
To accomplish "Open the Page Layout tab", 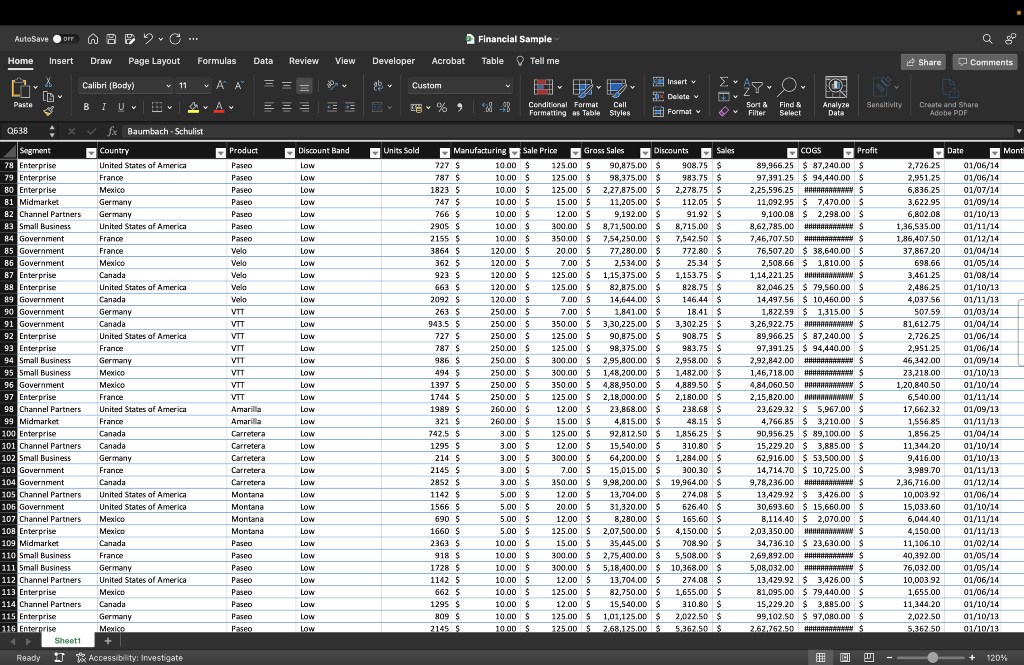I will pos(154,61).
